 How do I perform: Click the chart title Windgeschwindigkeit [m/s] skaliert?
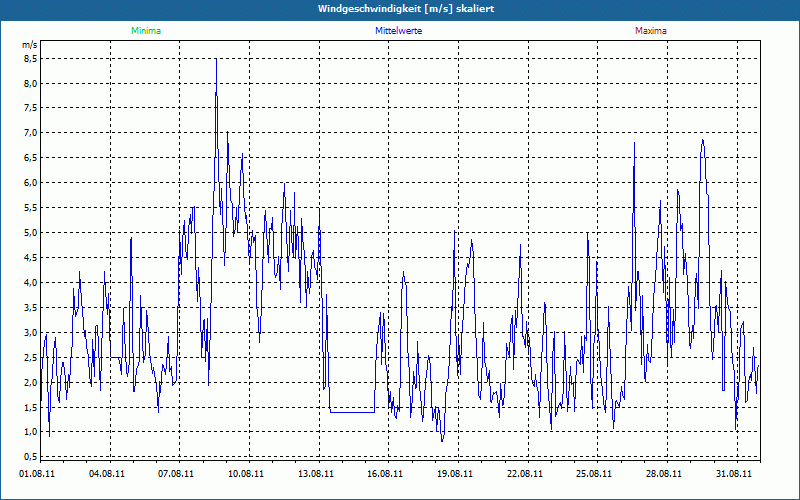(406, 9)
